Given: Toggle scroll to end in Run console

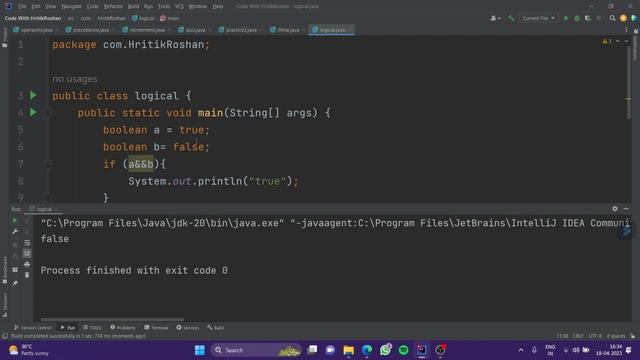Looking at the screenshot, I should pos(27,253).
